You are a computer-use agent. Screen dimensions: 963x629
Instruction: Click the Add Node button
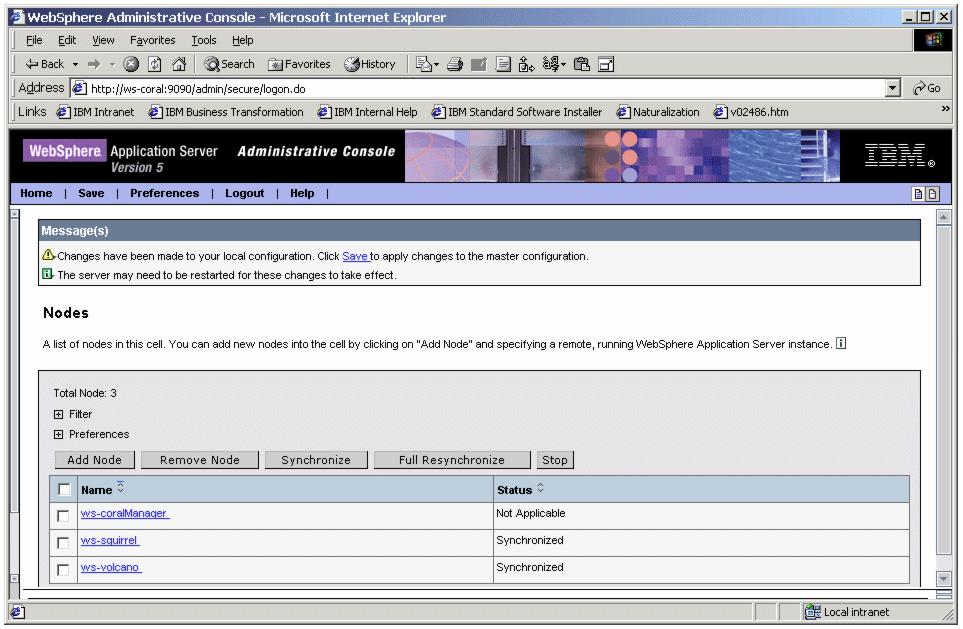(95, 460)
